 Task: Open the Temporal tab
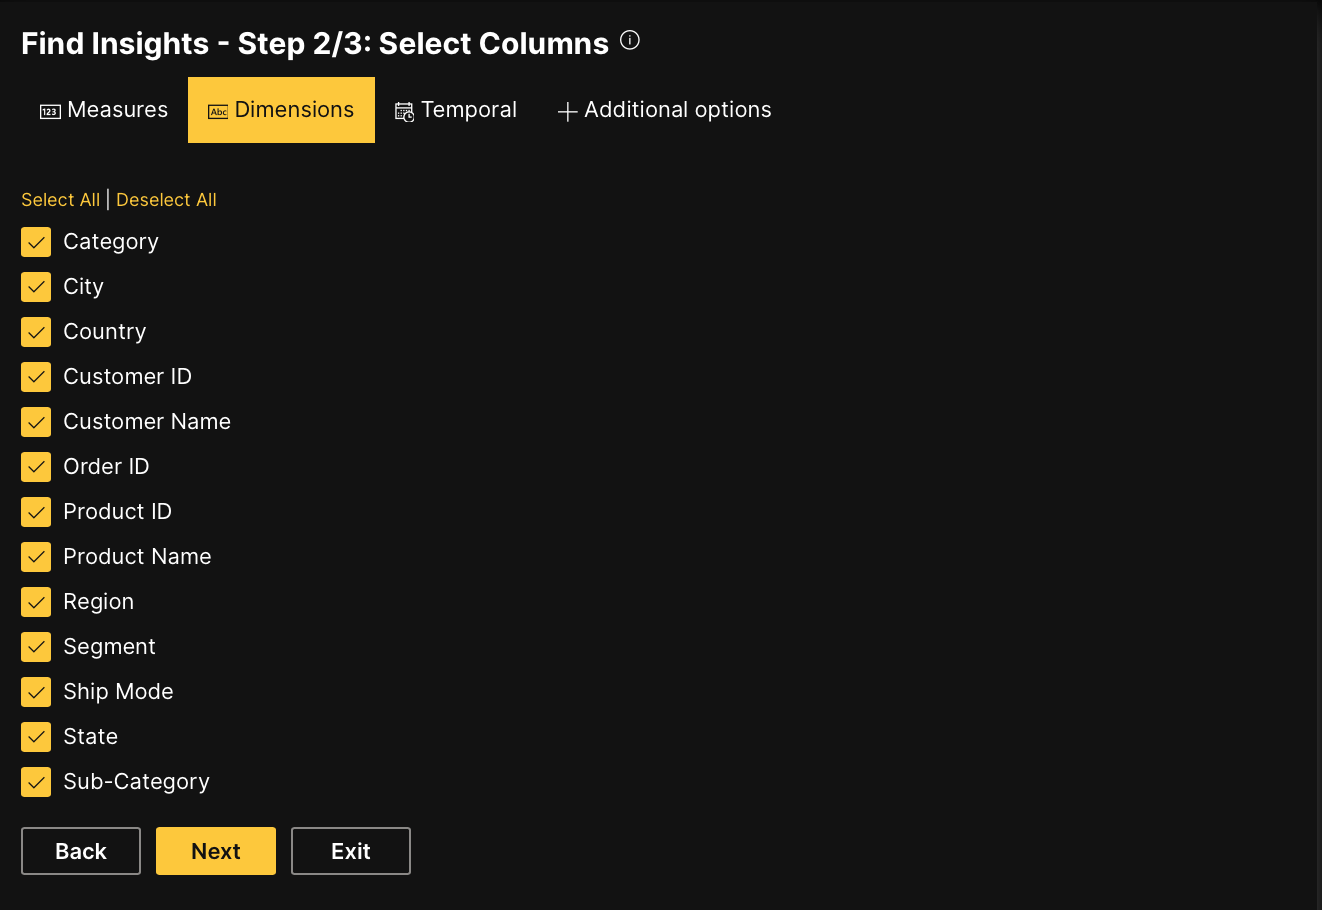[x=456, y=110]
